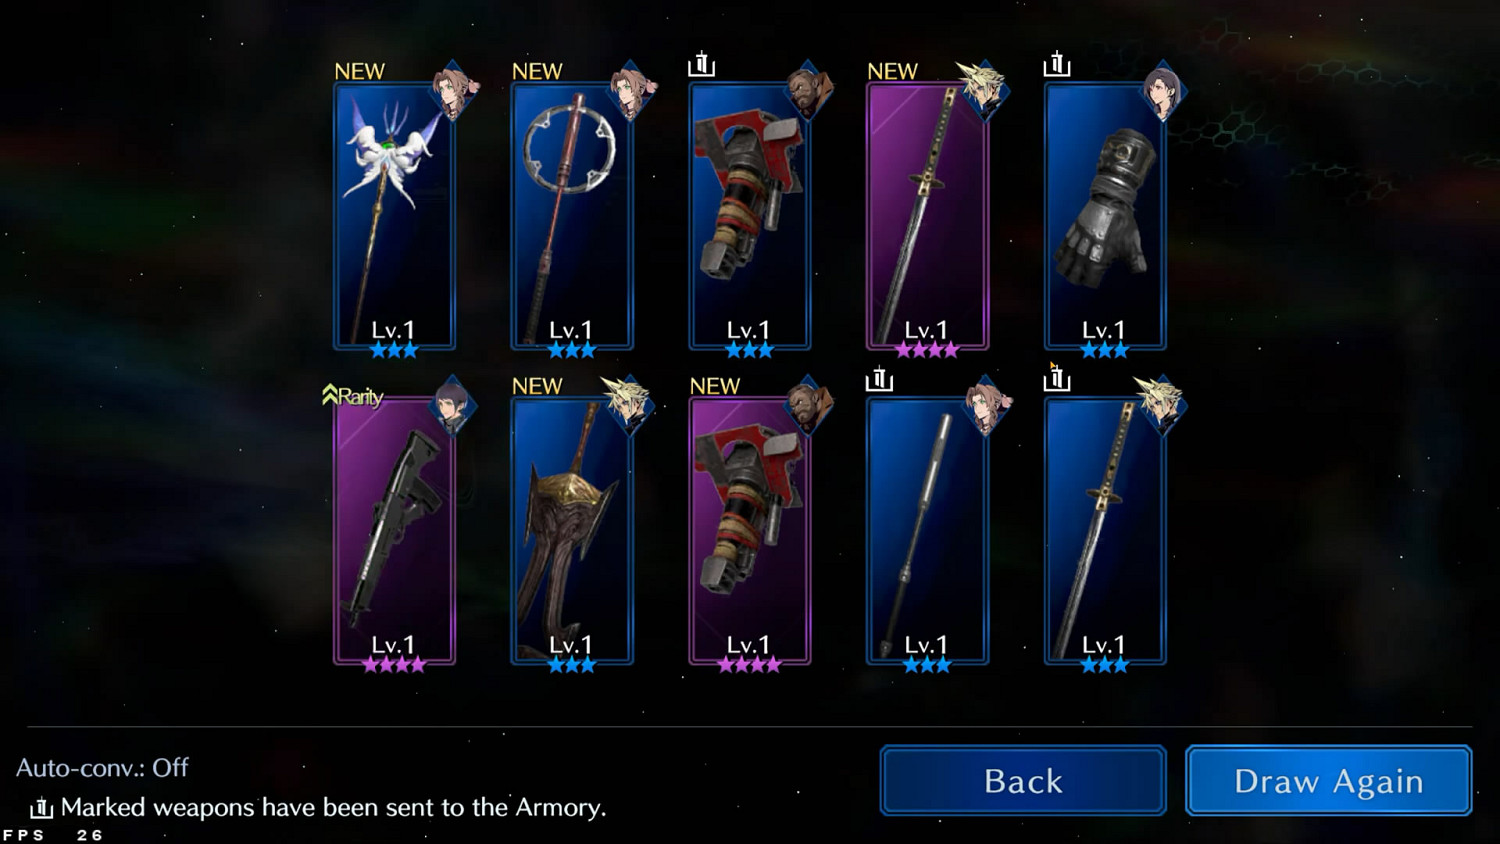Click the armory icon above the metal rod
The image size is (1500, 844).
click(x=879, y=380)
